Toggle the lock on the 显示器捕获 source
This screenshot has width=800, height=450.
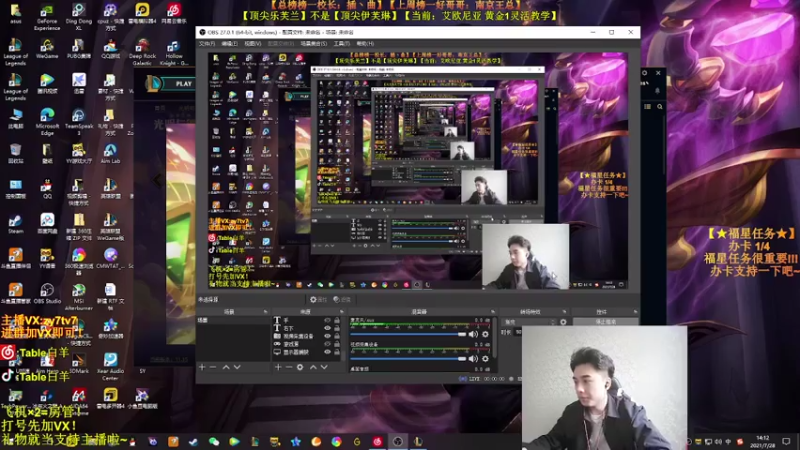(x=337, y=352)
